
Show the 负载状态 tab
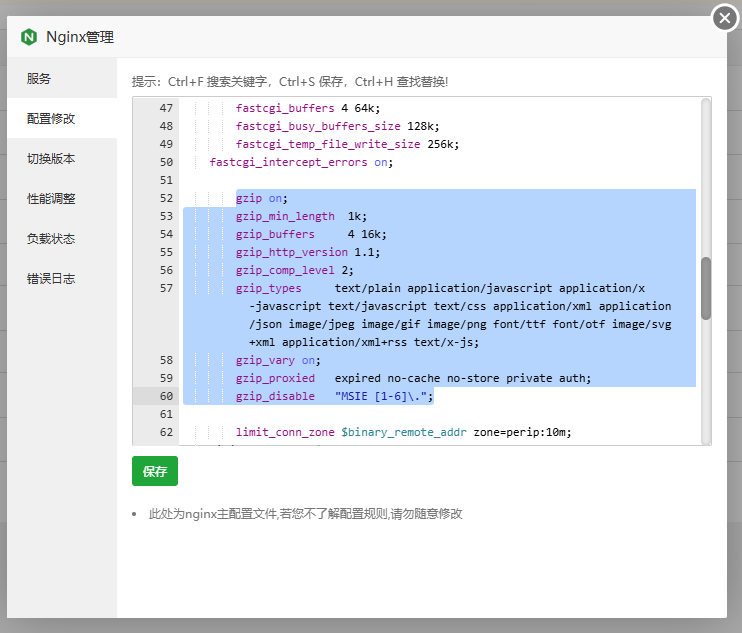pyautogui.click(x=51, y=239)
